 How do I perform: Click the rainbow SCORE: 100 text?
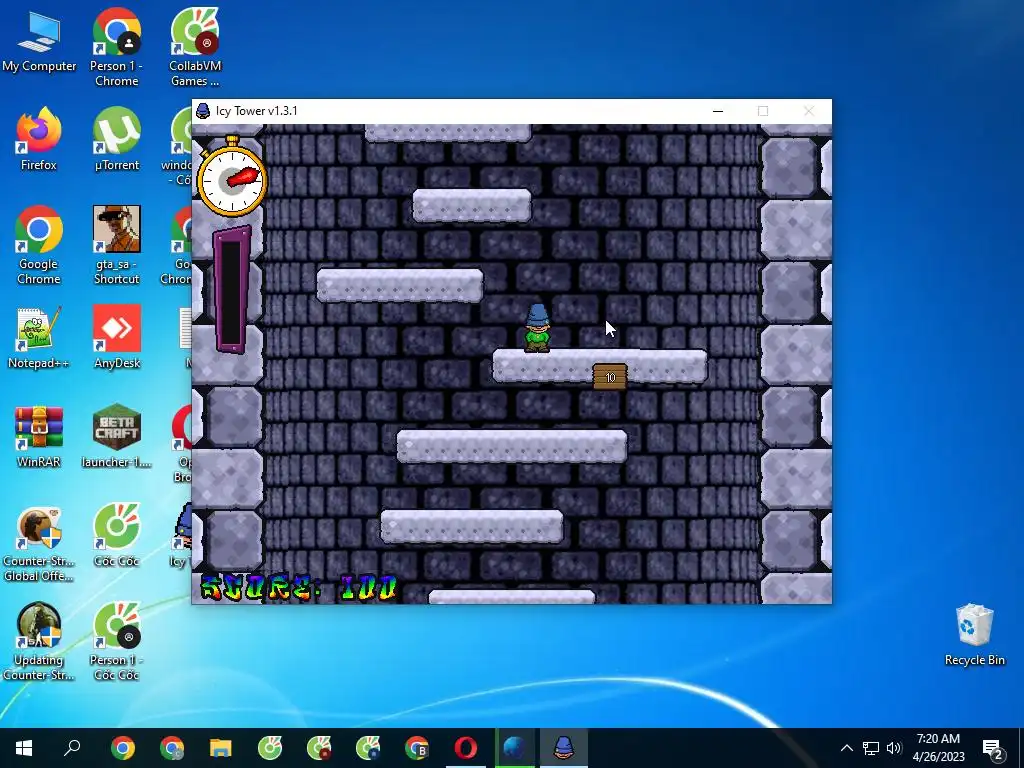[299, 588]
